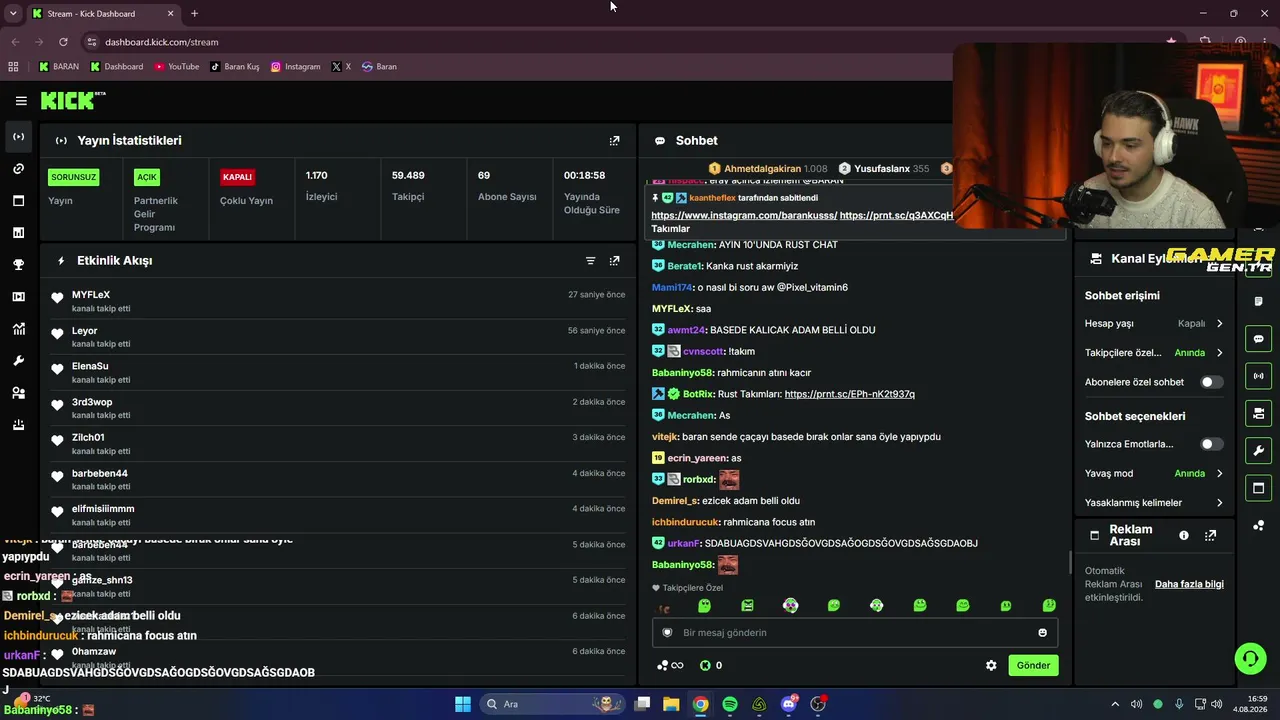Focus the Bir mesaj gönderin input
The height and width of the screenshot is (720, 1280).
[x=855, y=633]
